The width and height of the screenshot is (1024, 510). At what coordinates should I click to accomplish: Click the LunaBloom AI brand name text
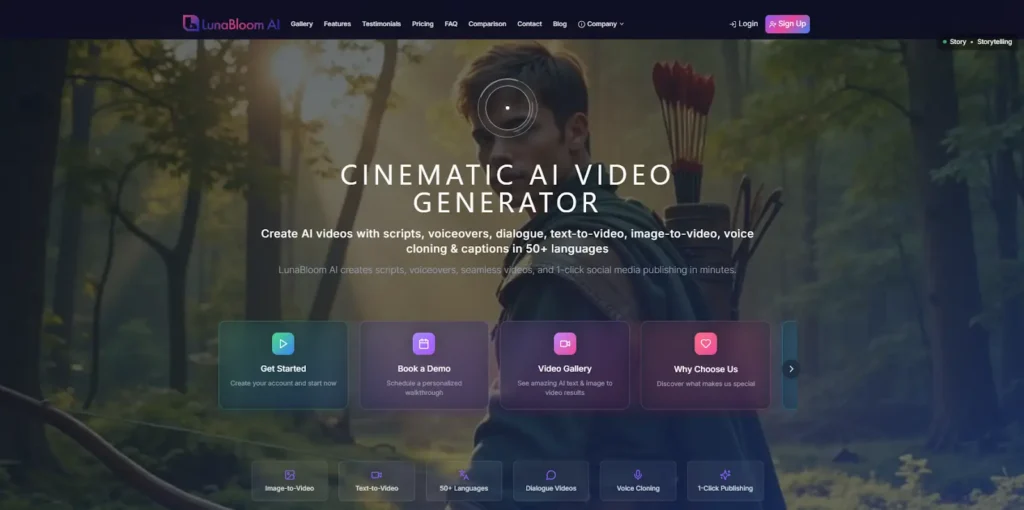pyautogui.click(x=241, y=24)
